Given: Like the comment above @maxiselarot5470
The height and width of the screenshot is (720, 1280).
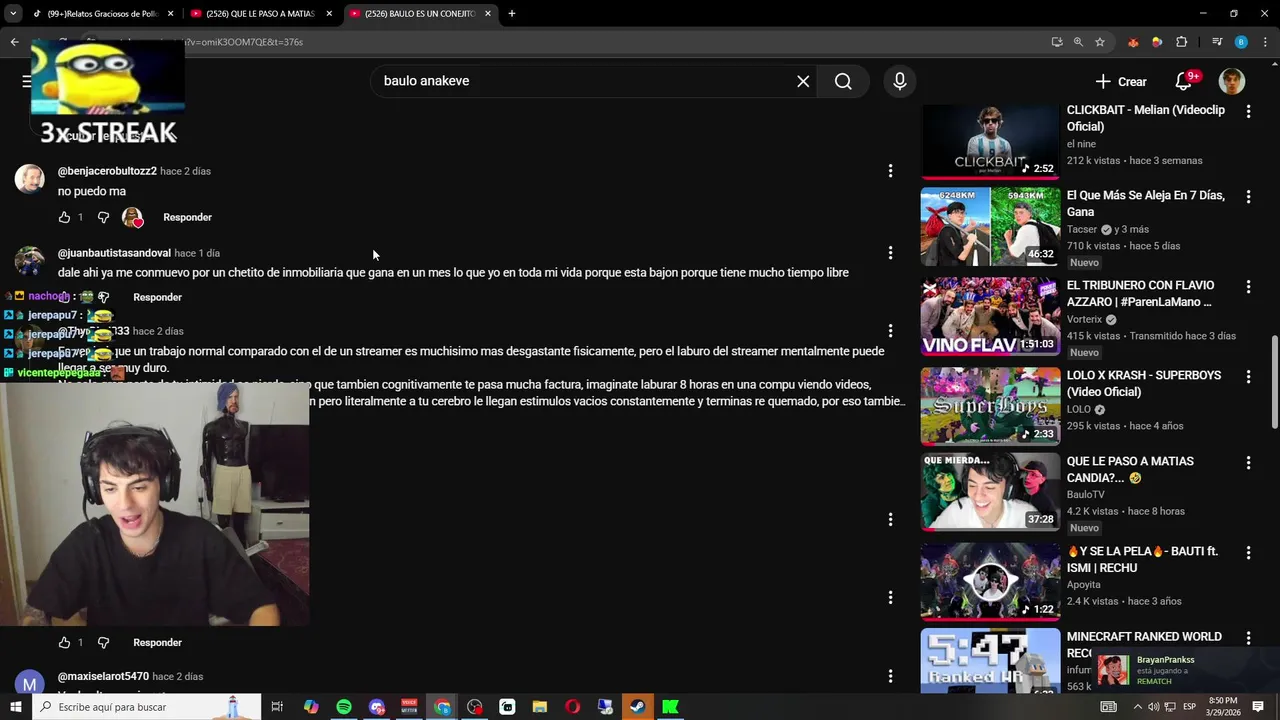Looking at the screenshot, I should (65, 643).
